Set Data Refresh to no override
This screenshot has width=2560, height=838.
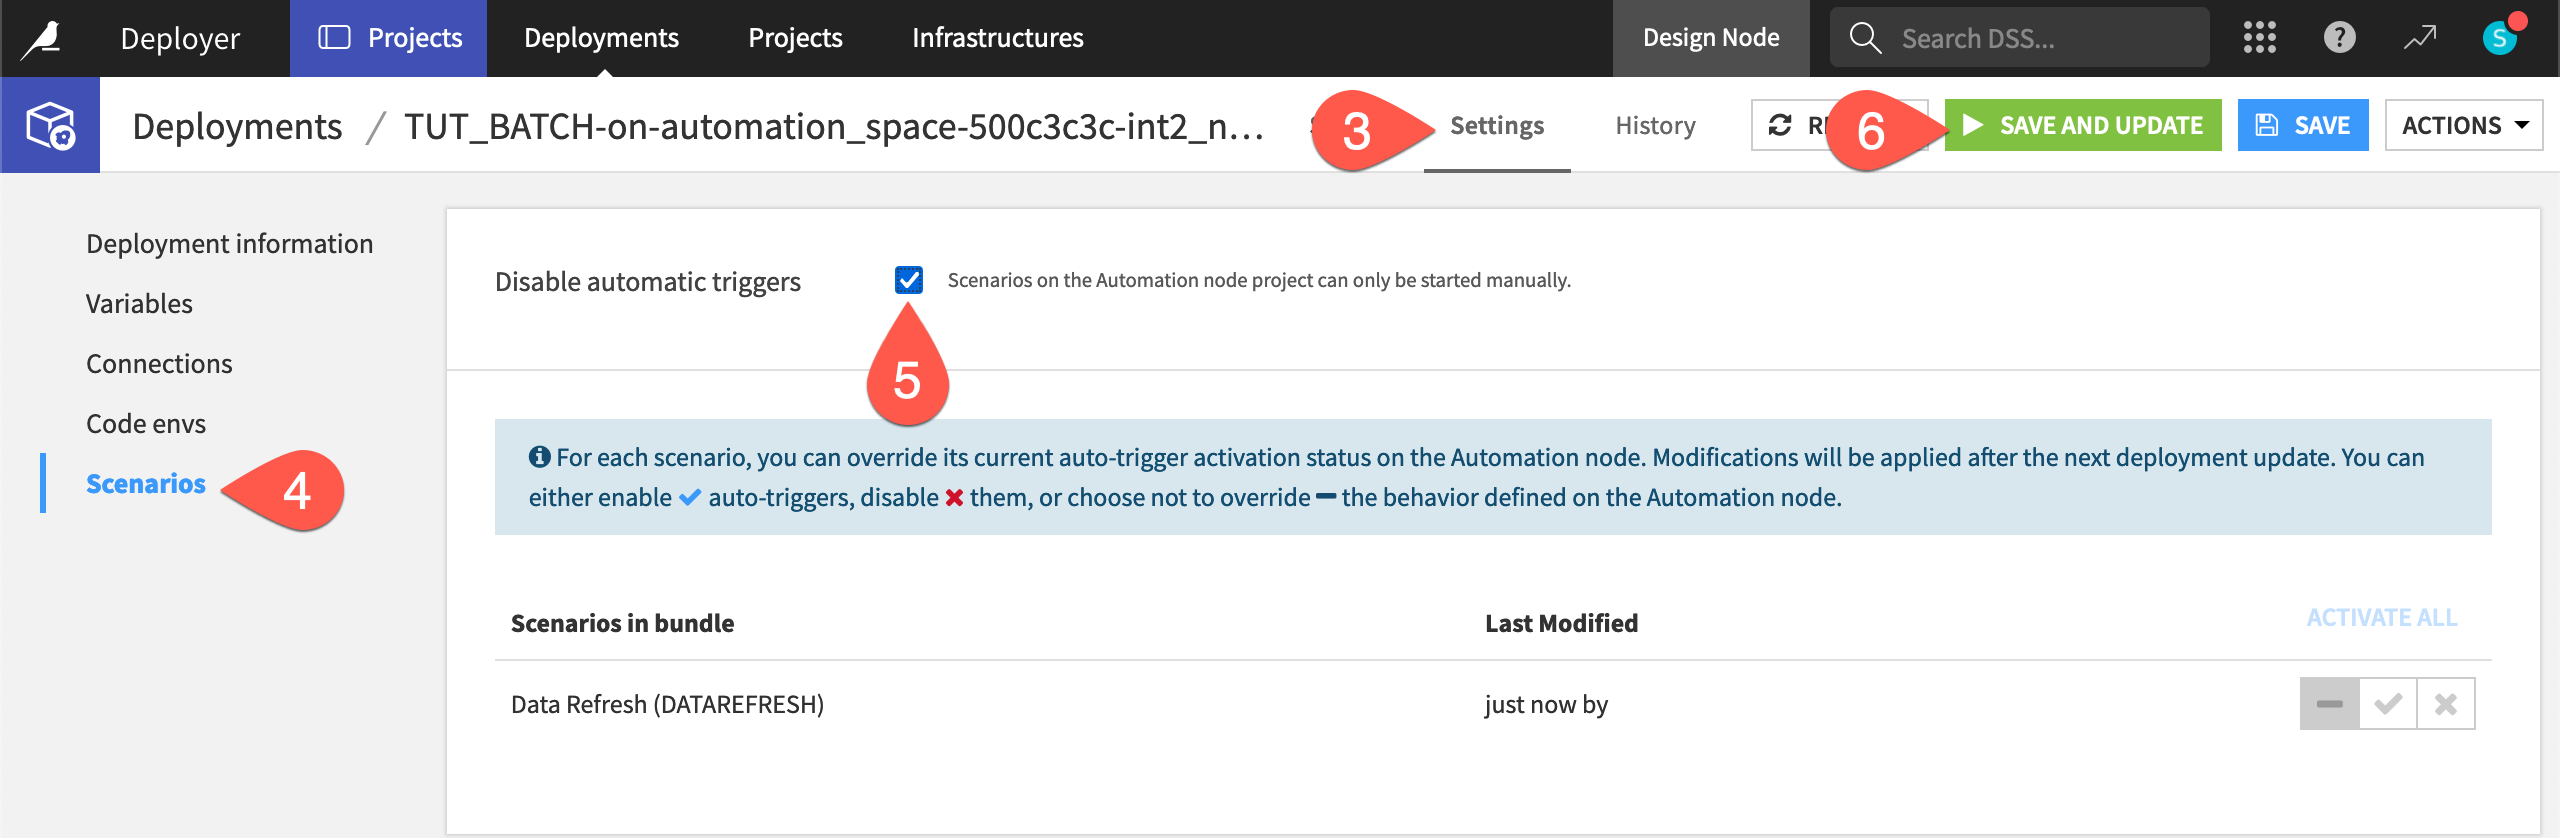click(2329, 704)
